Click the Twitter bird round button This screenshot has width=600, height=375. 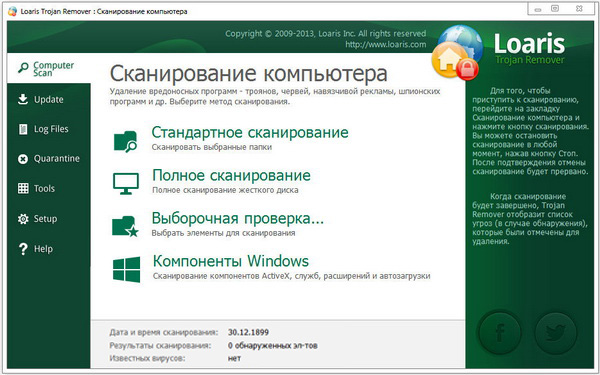pyautogui.click(x=556, y=332)
